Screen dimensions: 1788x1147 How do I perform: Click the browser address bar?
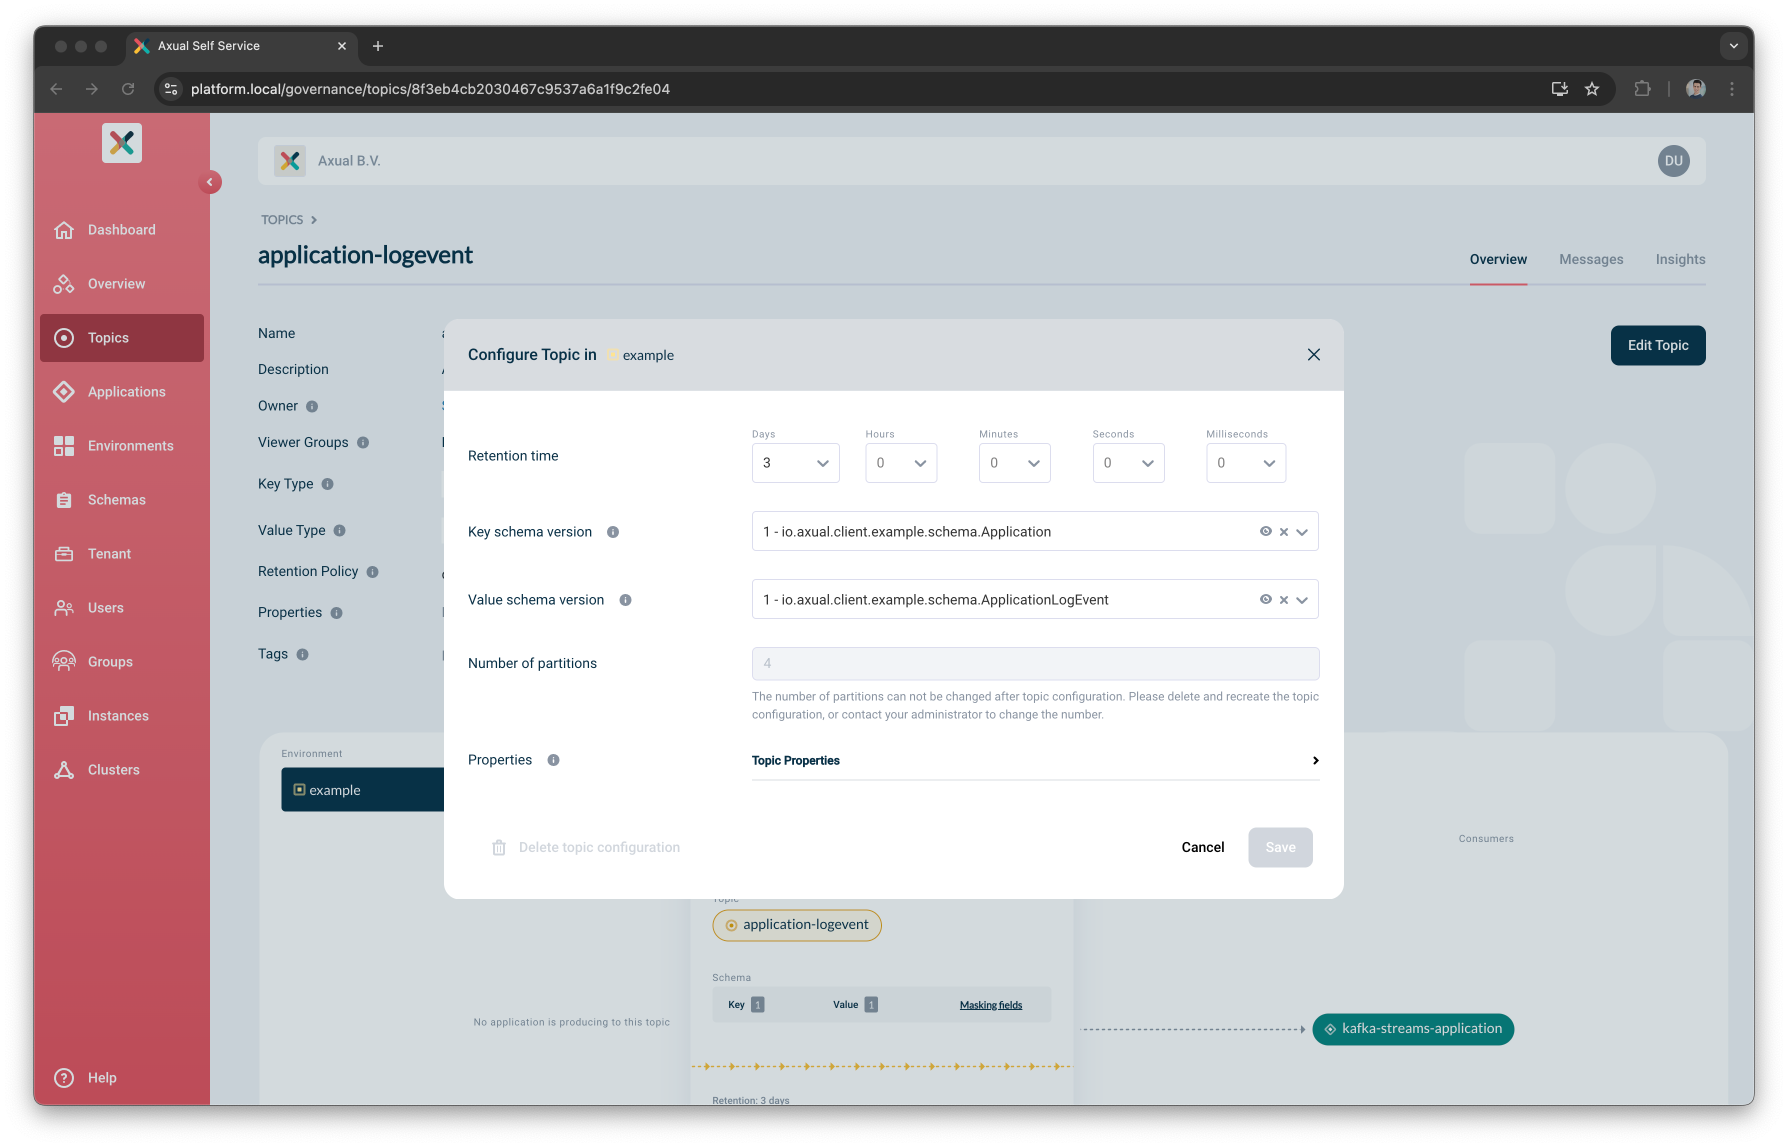coord(860,89)
